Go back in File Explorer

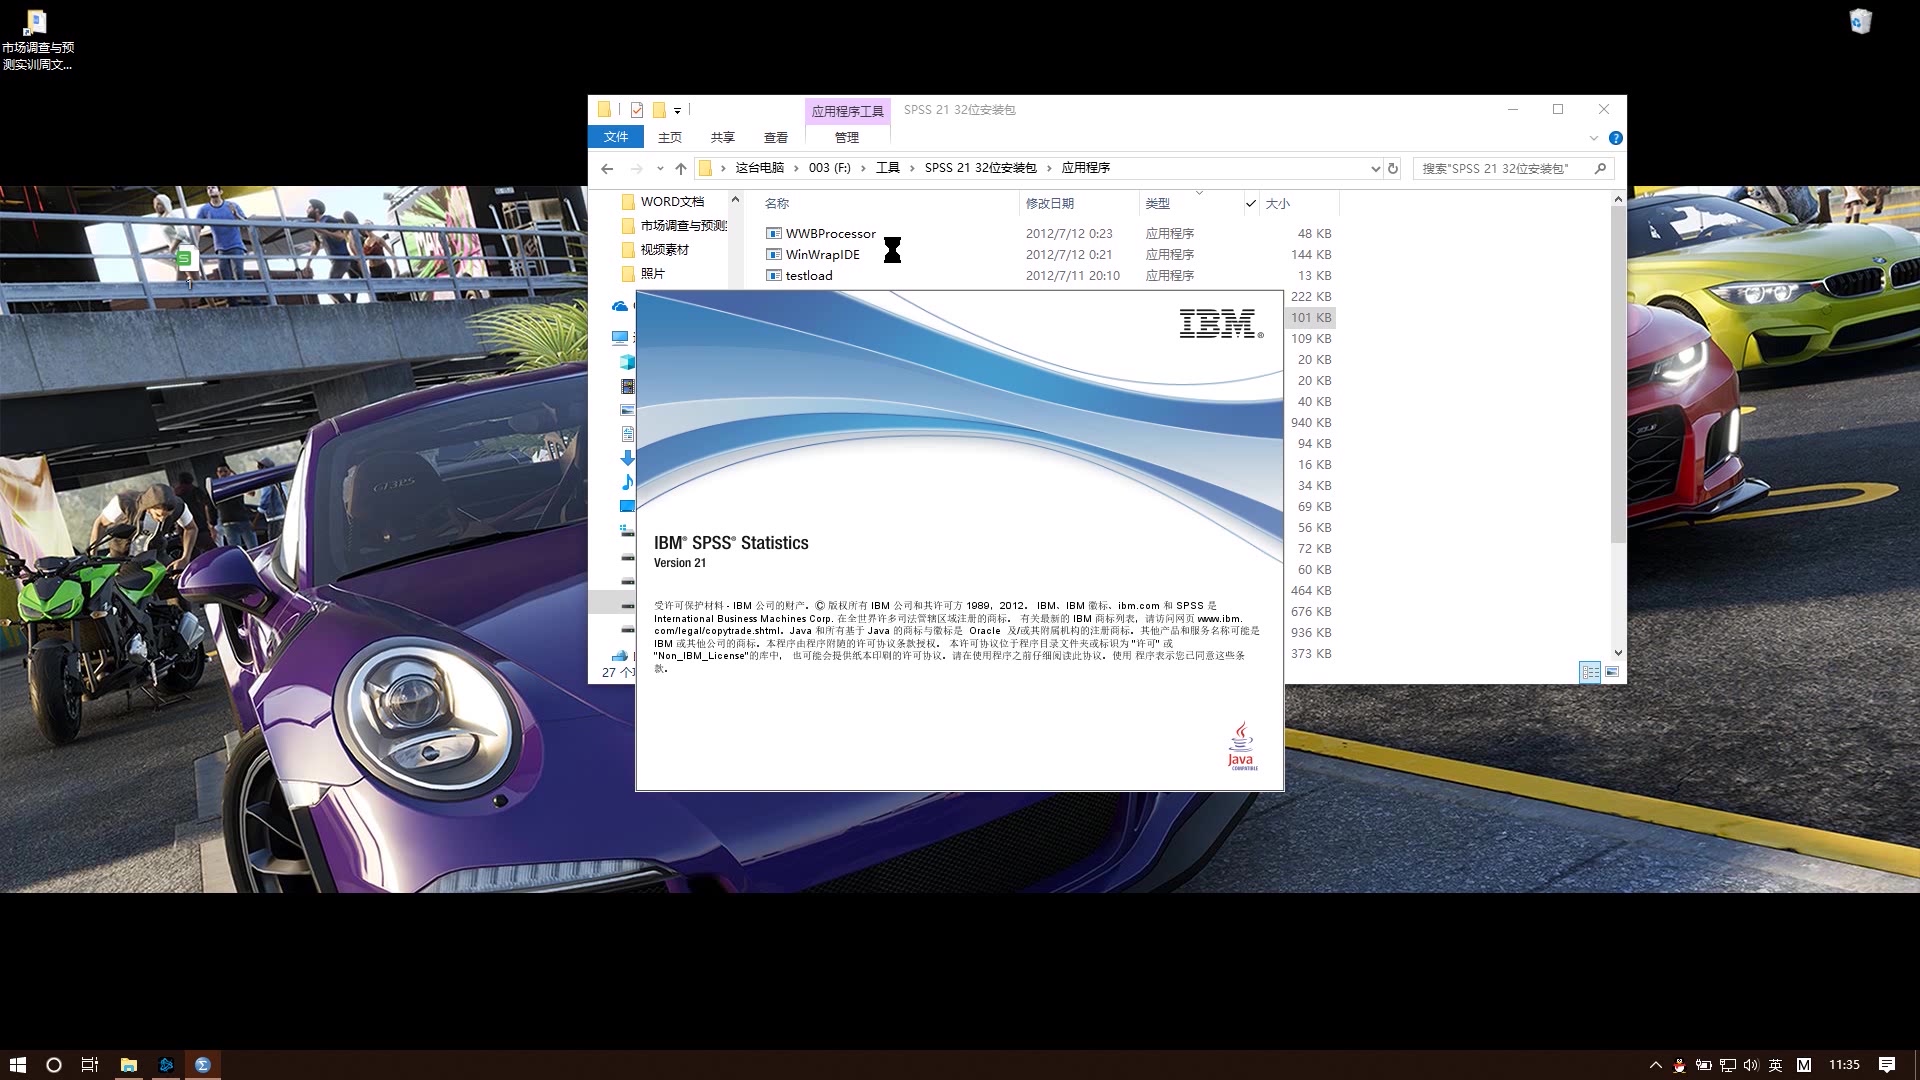tap(607, 168)
